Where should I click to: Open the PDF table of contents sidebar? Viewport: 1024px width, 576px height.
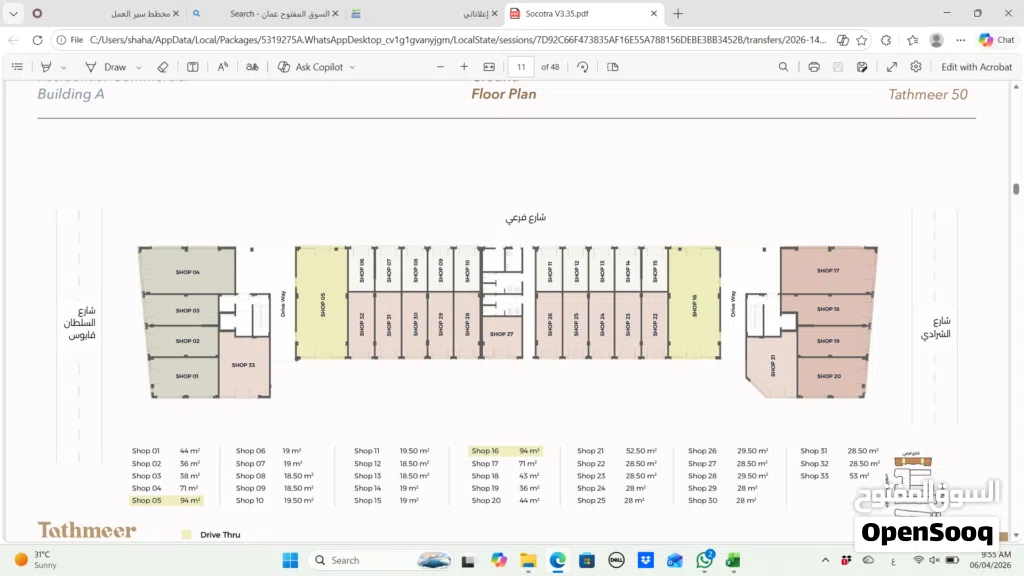click(18, 67)
